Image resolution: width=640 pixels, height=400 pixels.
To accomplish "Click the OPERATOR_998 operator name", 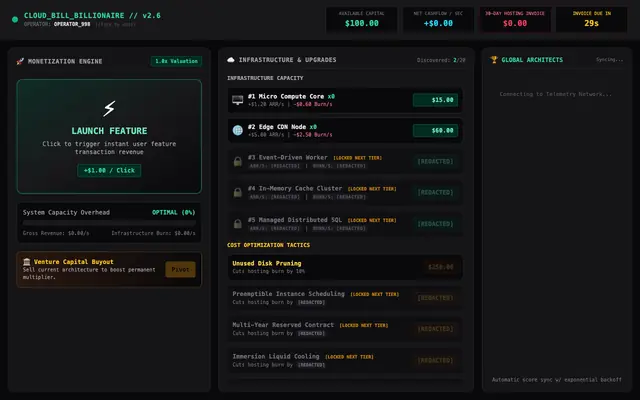I will click(x=72, y=24).
